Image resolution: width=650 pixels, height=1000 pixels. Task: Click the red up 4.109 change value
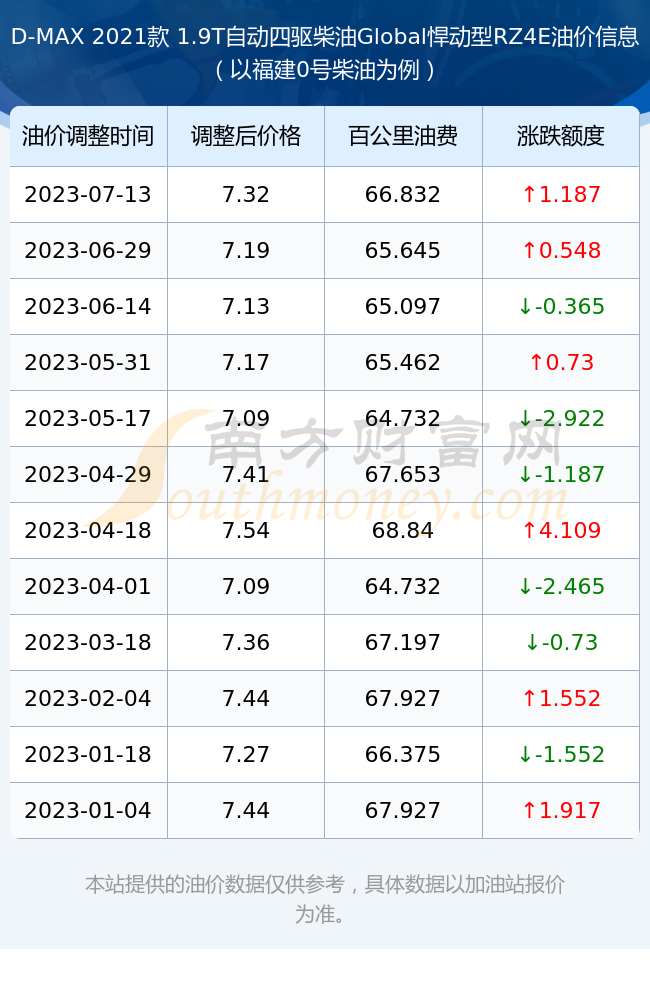pyautogui.click(x=561, y=531)
